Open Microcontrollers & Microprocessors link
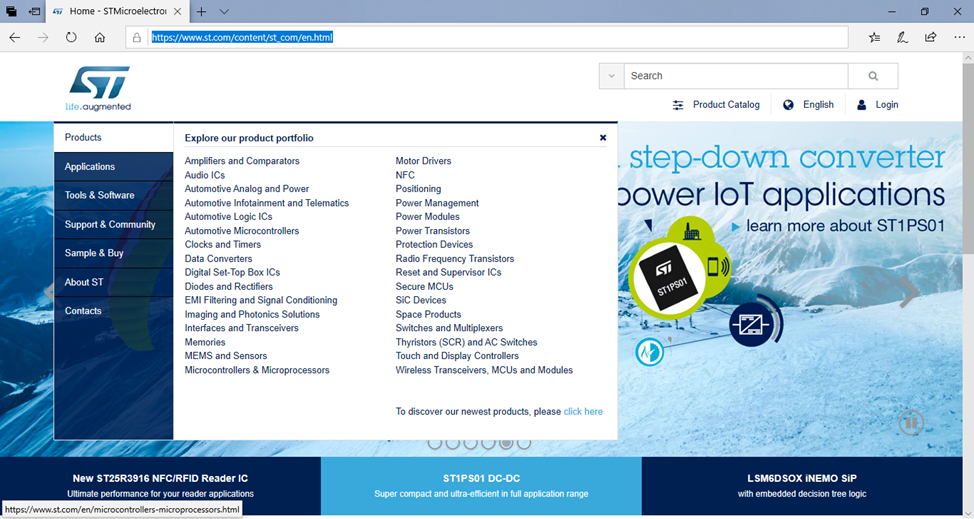This screenshot has height=519, width=974. pyautogui.click(x=257, y=370)
